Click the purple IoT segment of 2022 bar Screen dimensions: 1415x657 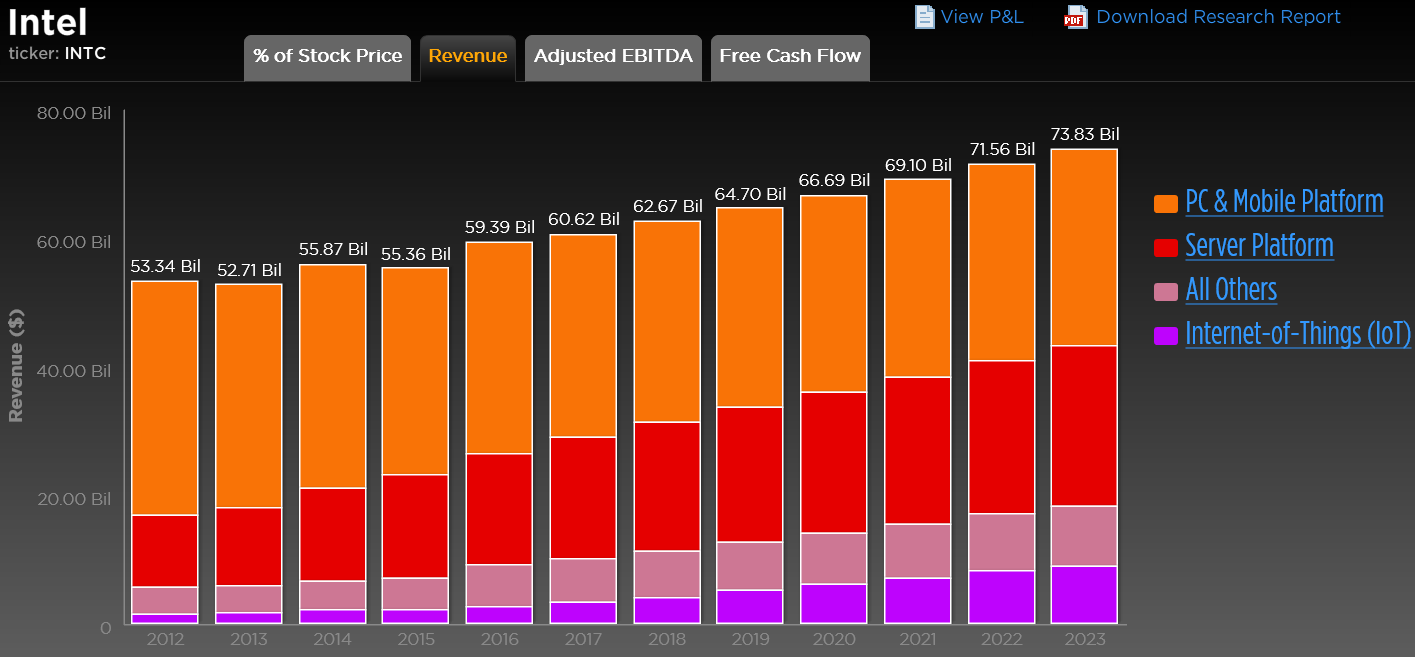tap(1000, 597)
